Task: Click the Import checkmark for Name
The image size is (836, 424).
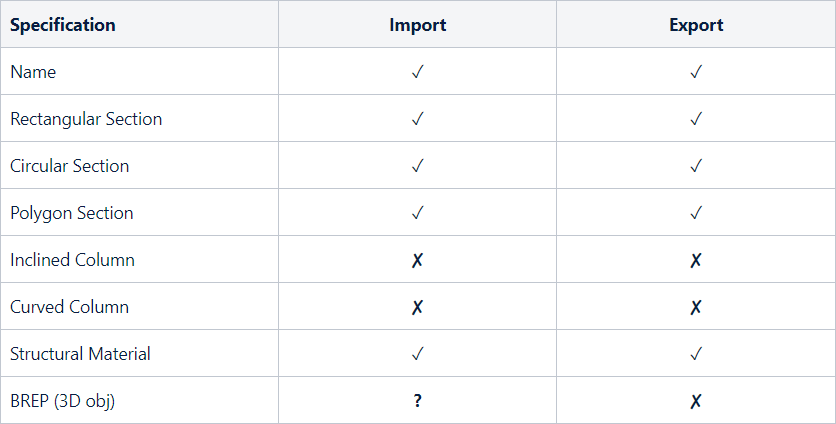Action: [418, 72]
